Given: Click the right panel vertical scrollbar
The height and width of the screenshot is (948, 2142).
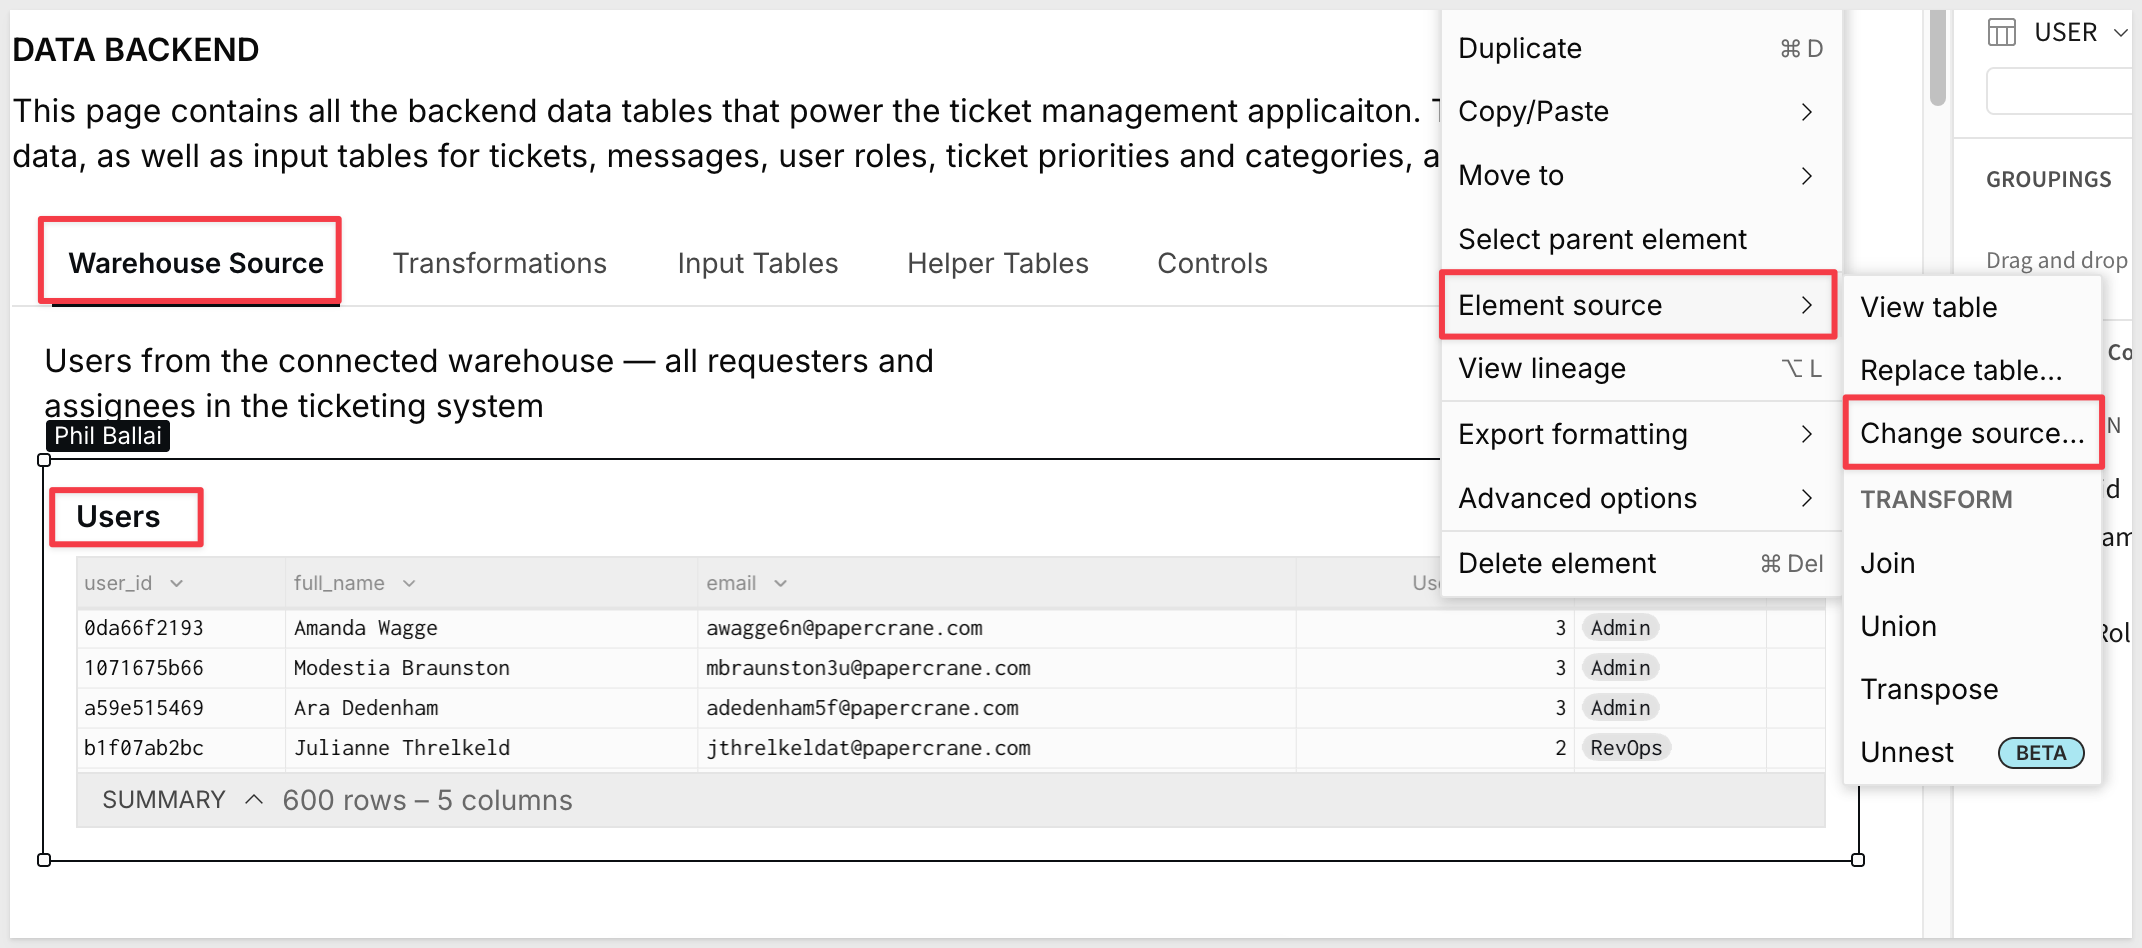Looking at the screenshot, I should pyautogui.click(x=1938, y=58).
